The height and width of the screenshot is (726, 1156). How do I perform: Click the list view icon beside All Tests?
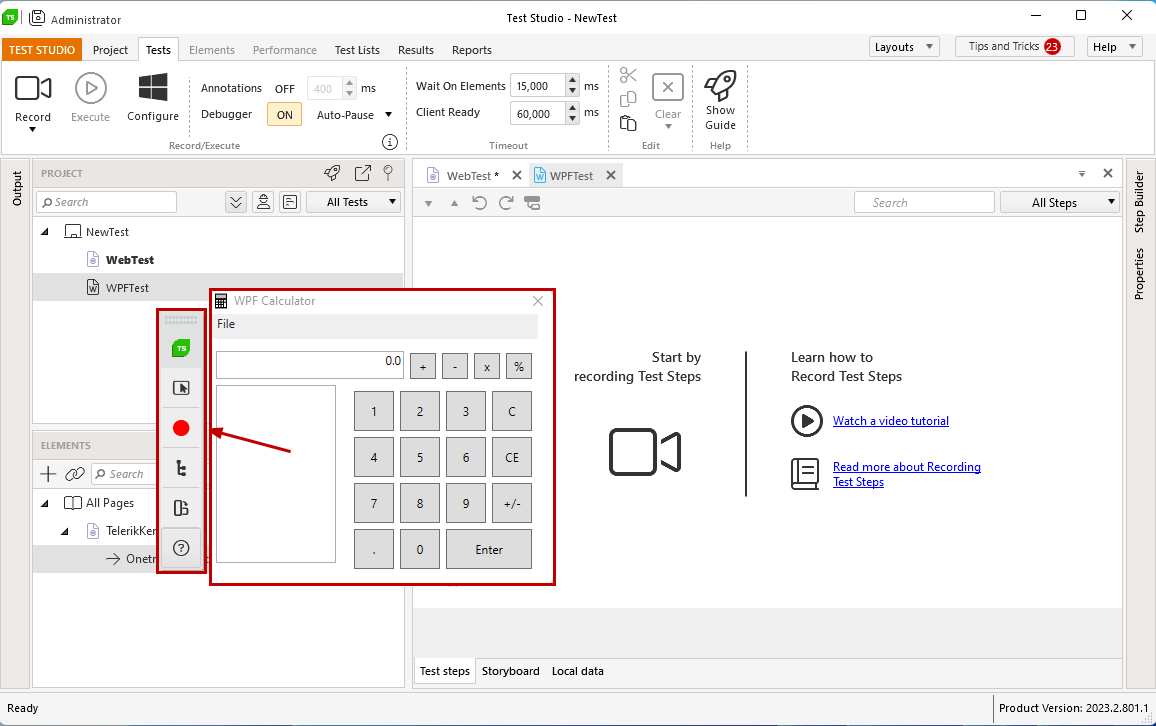[290, 202]
